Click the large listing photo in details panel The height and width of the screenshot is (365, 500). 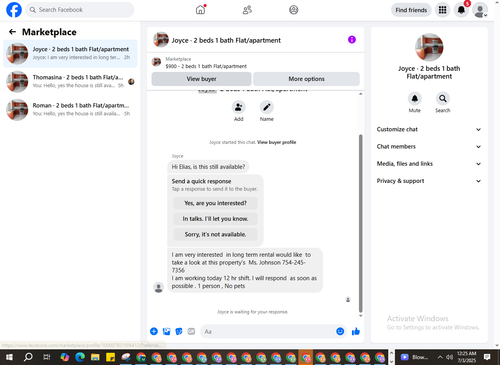[x=429, y=47]
